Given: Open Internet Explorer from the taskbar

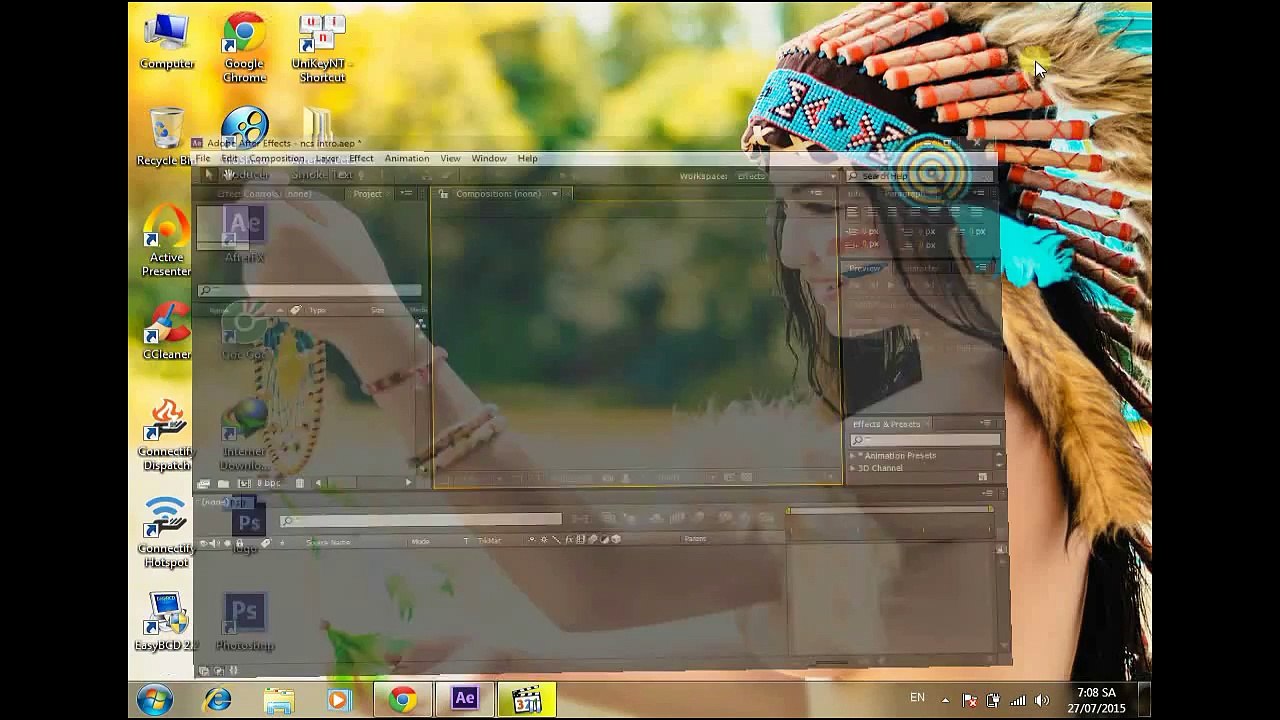Looking at the screenshot, I should (217, 699).
